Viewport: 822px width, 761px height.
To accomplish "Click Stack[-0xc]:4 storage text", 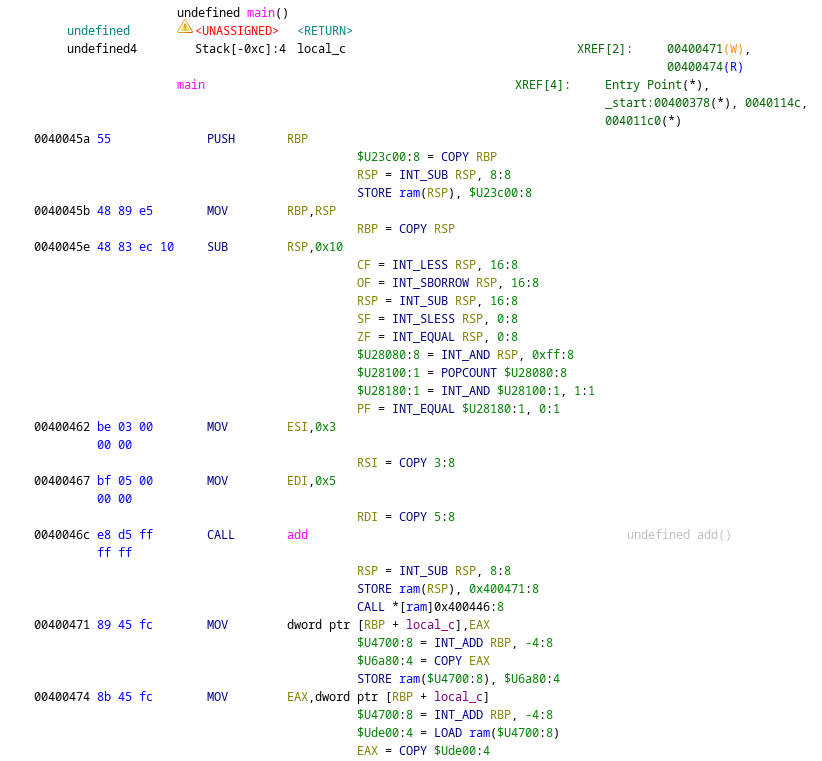I will point(241,49).
